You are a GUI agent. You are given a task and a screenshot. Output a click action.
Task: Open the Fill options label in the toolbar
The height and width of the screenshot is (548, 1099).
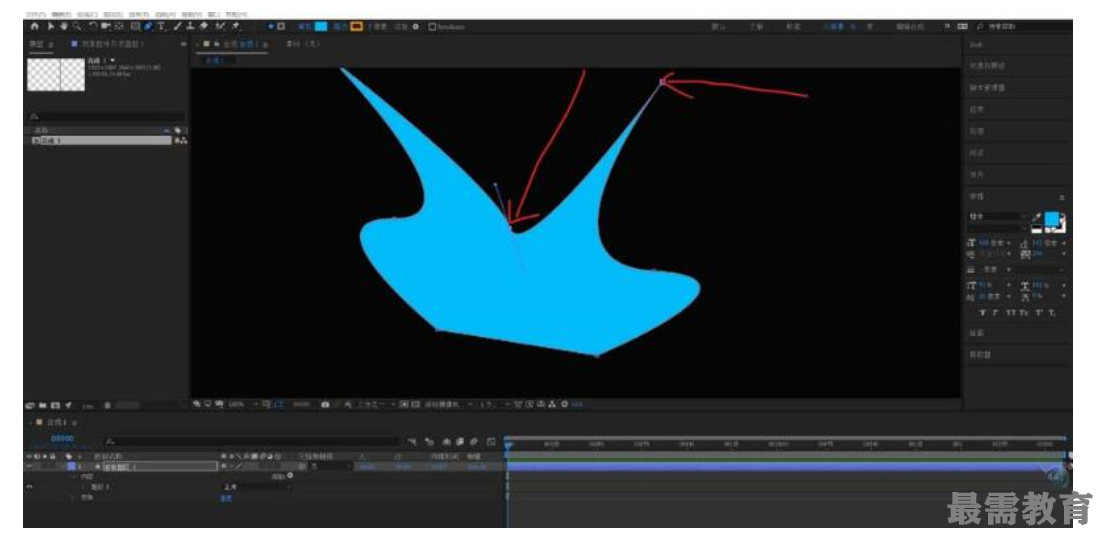[305, 27]
